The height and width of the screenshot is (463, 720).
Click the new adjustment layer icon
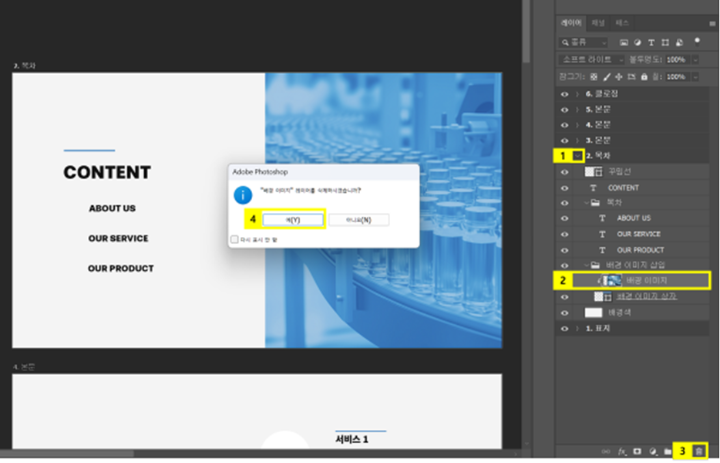click(653, 452)
